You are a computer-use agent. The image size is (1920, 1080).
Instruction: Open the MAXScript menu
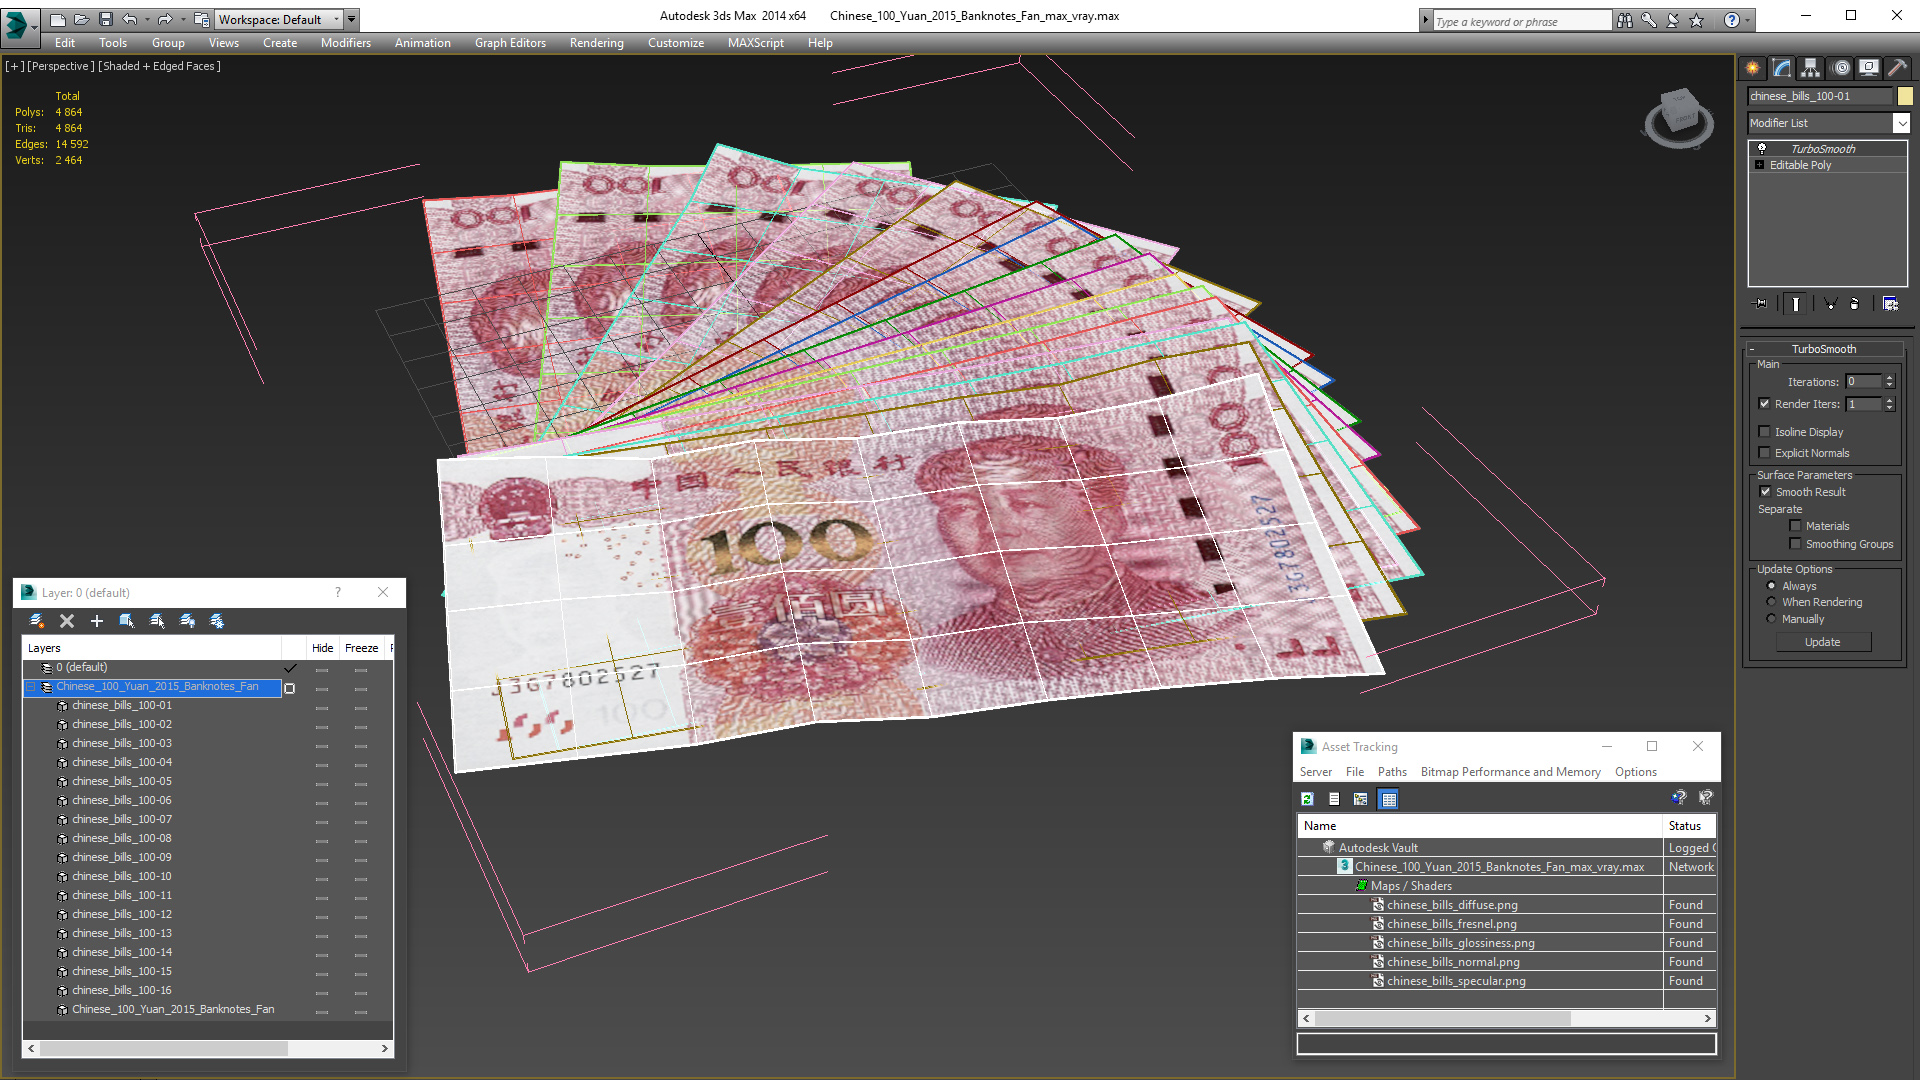click(755, 43)
